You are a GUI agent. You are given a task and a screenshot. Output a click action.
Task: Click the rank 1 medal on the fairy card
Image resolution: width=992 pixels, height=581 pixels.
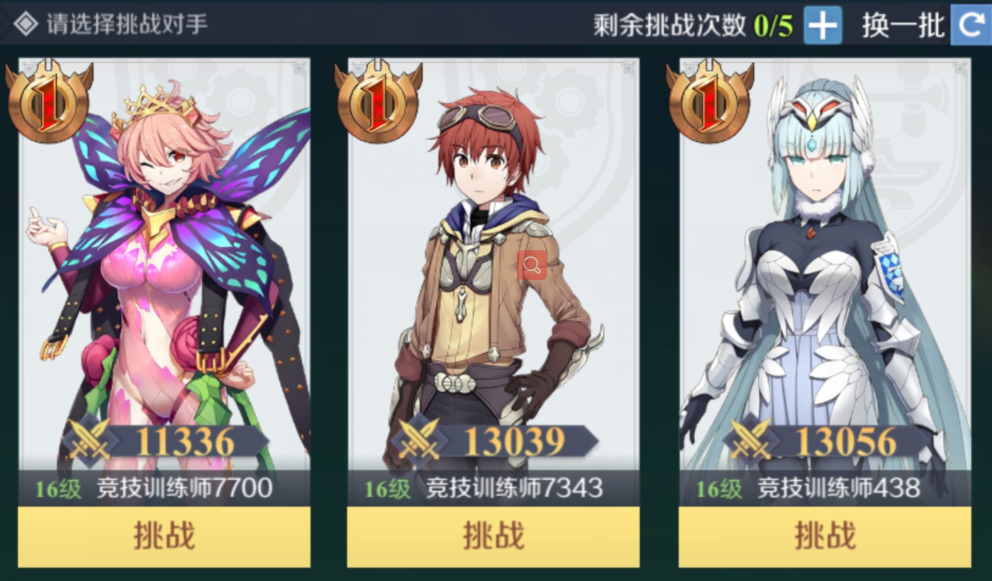(49, 101)
